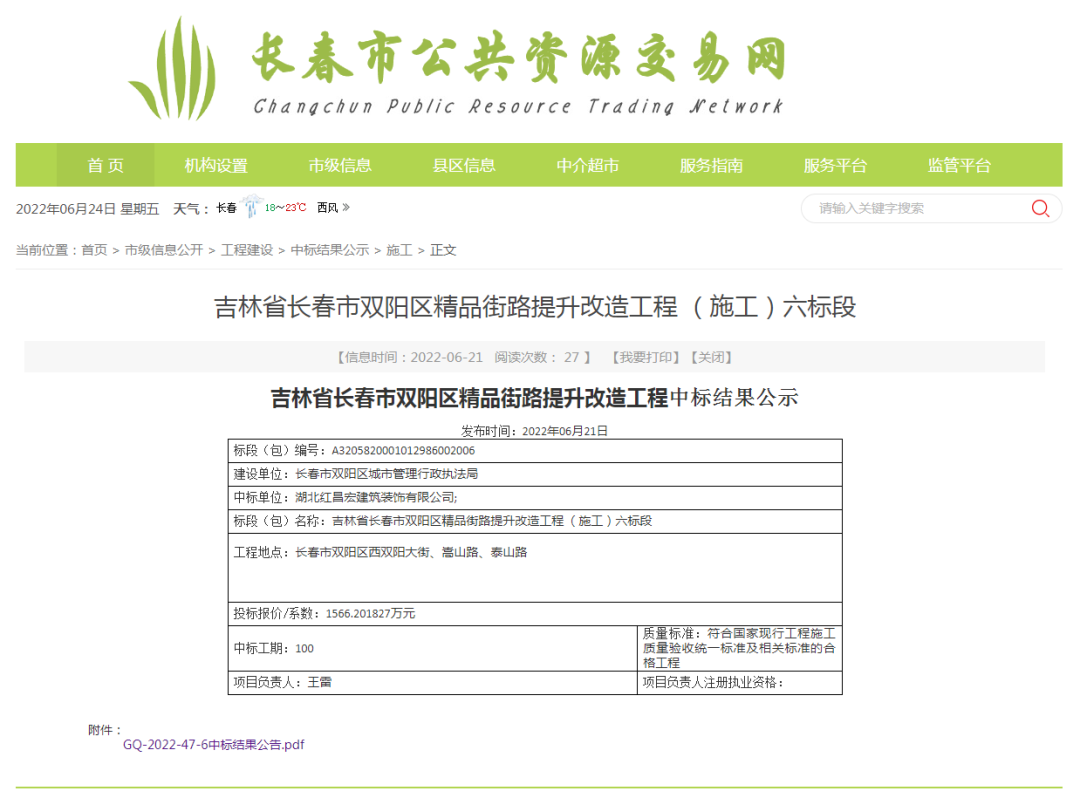The image size is (1080, 798).
Task: Open the 监管平台 menu item
Action: (x=959, y=165)
